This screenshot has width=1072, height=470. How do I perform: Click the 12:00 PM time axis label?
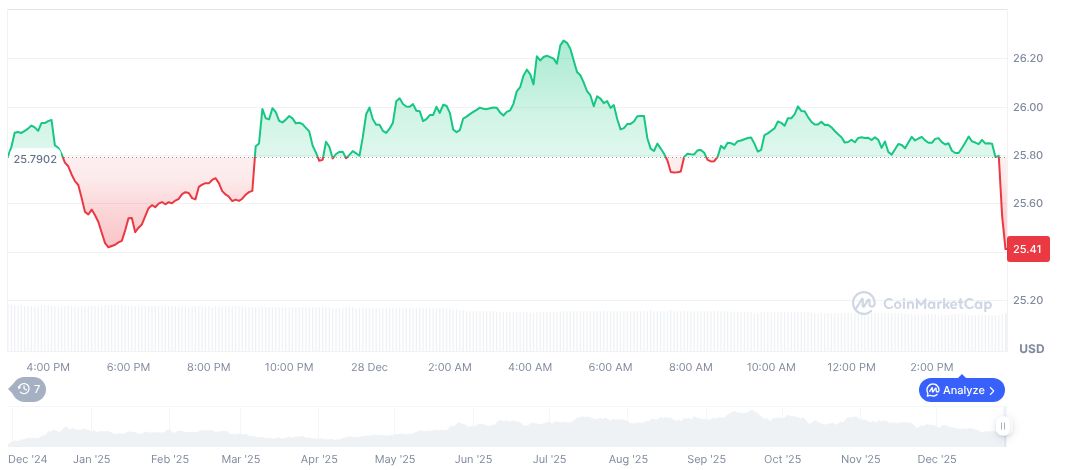851,367
